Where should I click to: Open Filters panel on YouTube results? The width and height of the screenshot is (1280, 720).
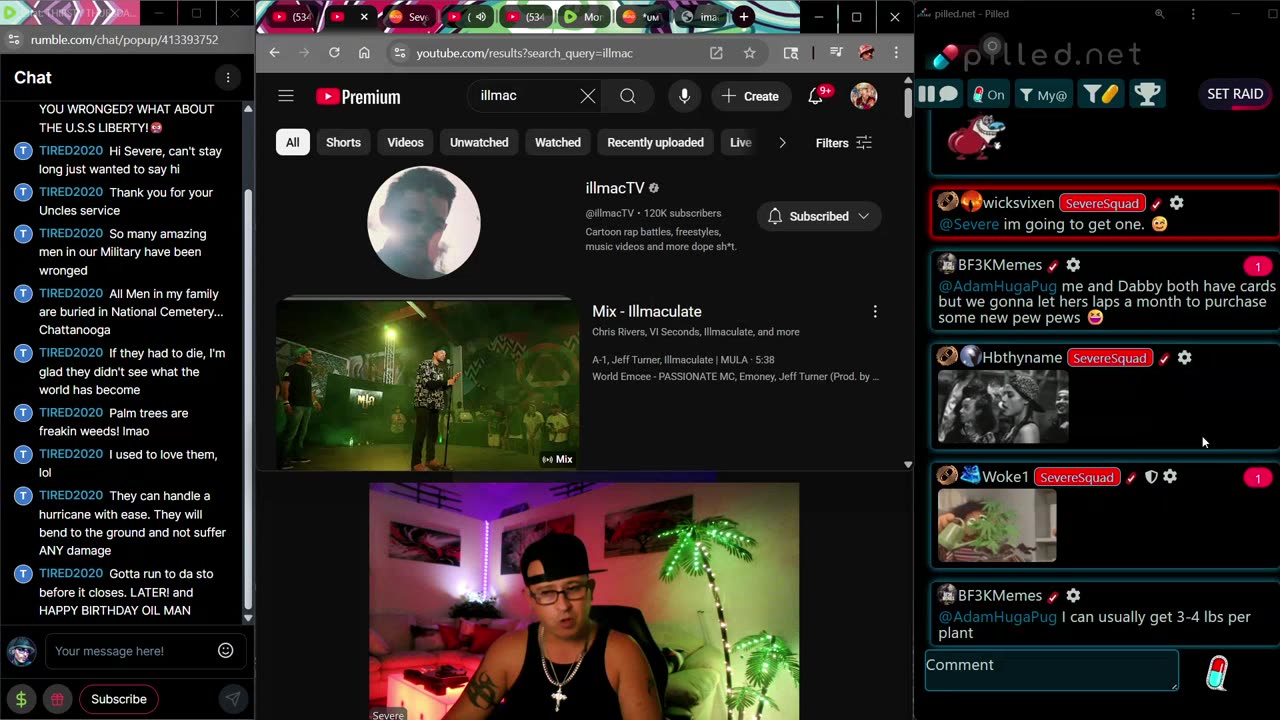point(844,142)
